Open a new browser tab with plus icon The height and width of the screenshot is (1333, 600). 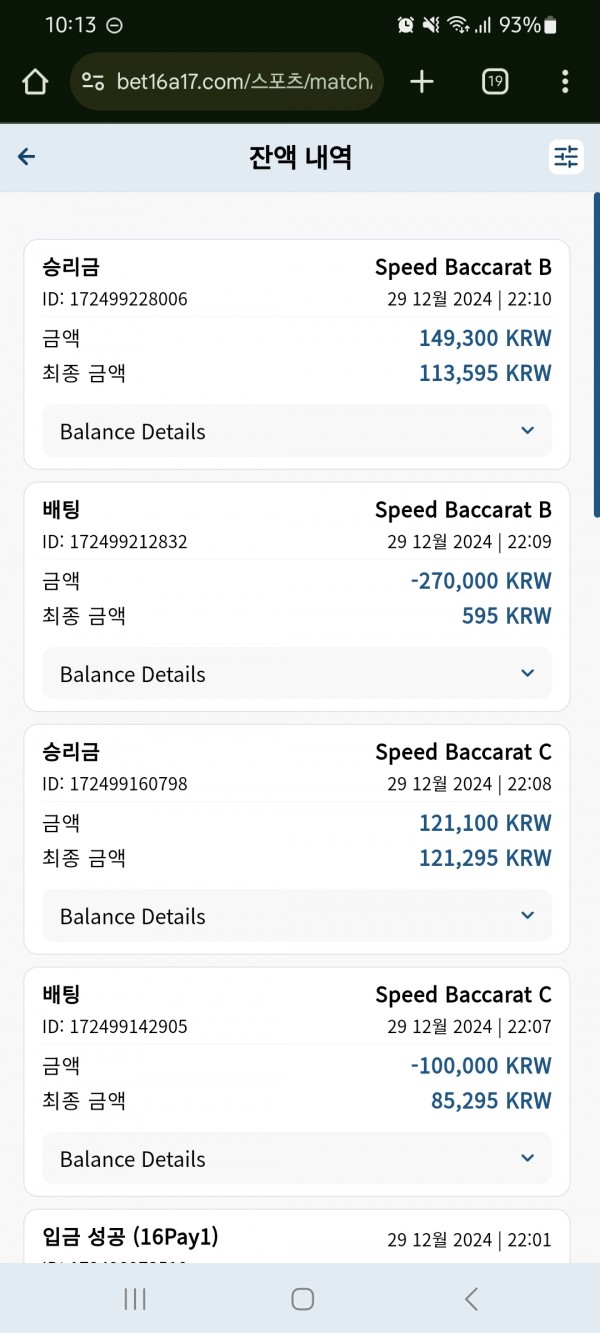click(422, 82)
